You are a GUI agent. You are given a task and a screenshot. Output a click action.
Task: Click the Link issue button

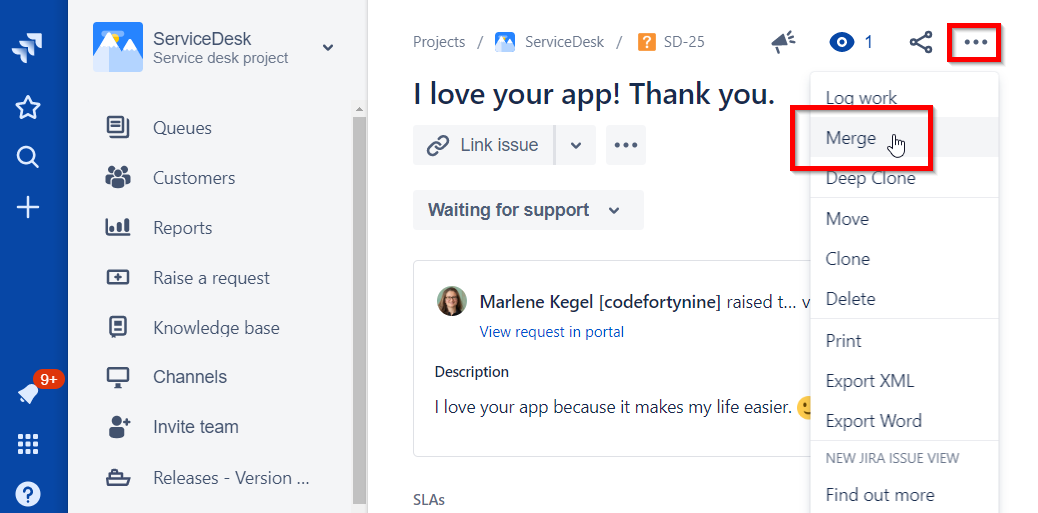pos(483,145)
